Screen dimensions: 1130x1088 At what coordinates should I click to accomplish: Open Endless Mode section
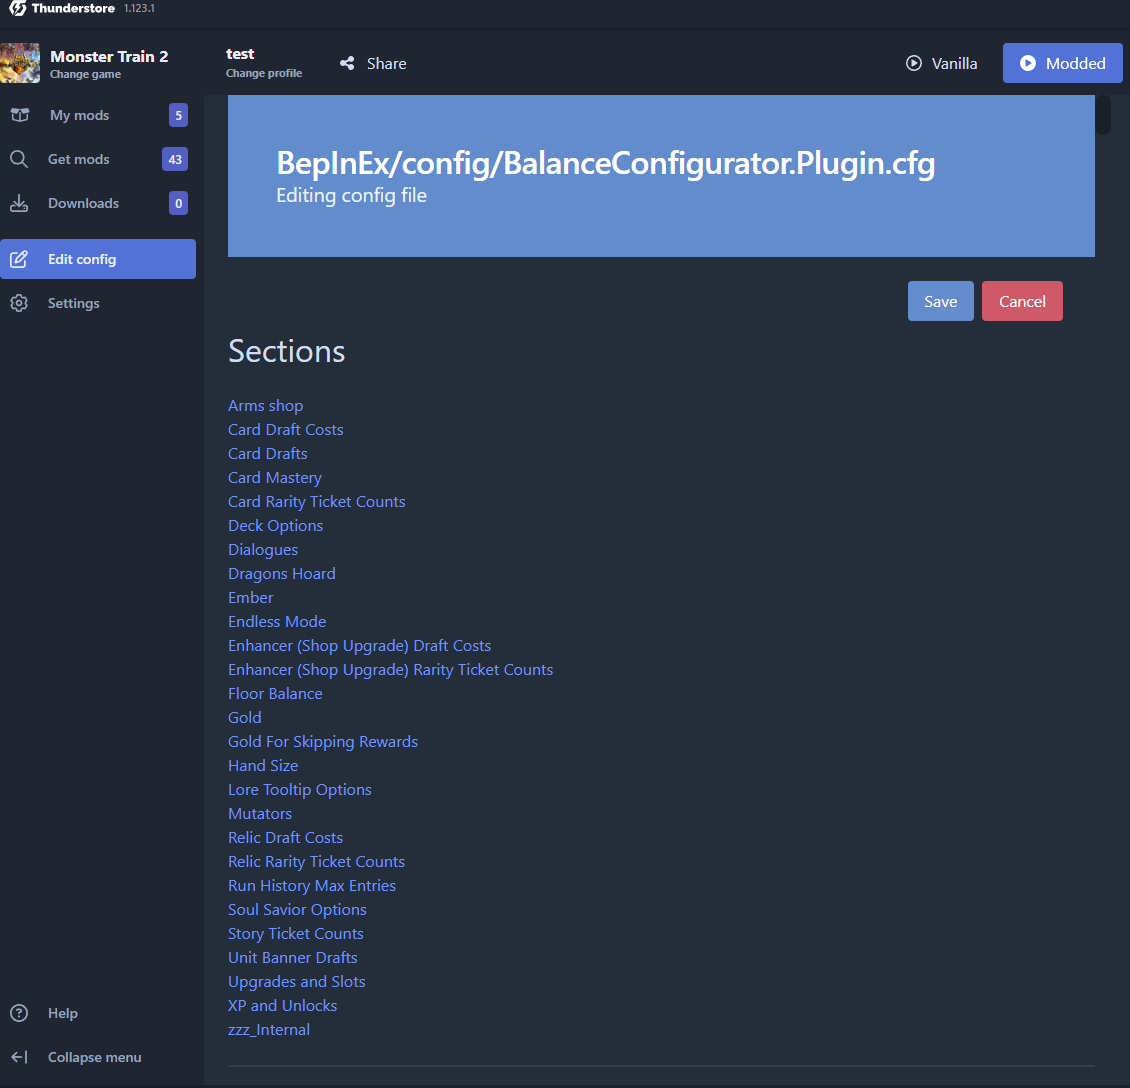pos(277,622)
